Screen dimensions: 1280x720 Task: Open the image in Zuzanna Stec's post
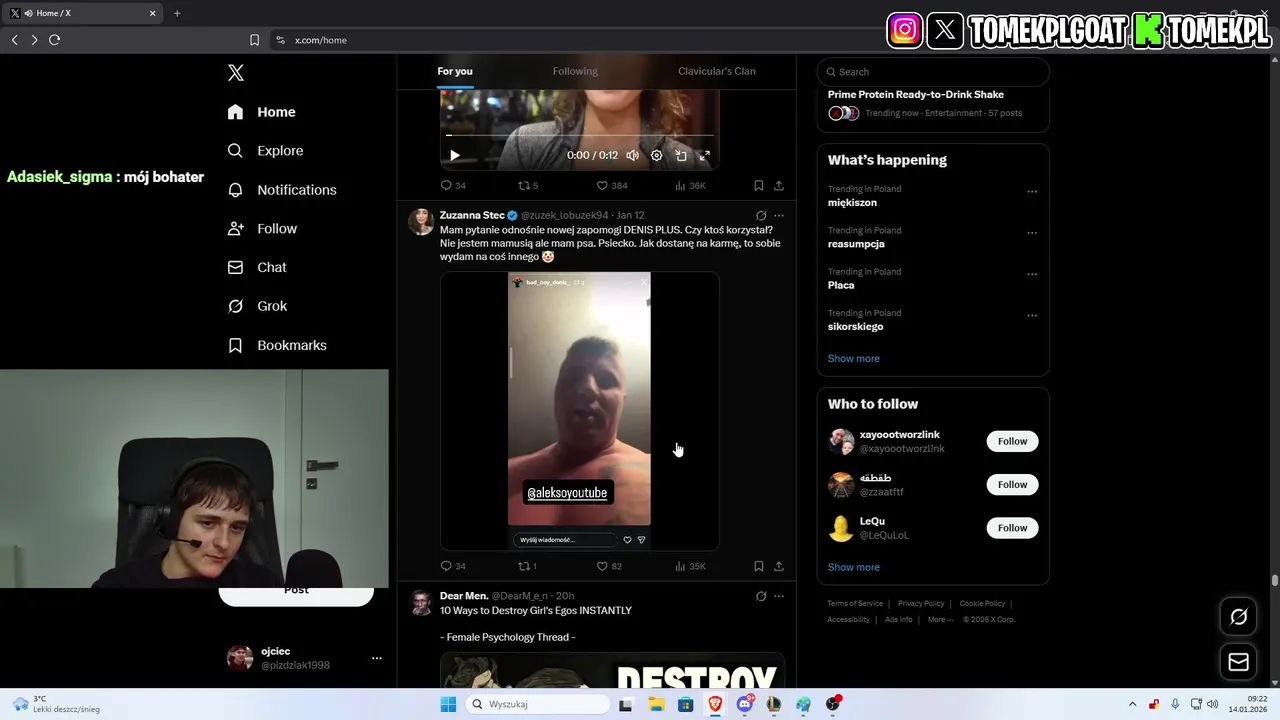(x=580, y=411)
